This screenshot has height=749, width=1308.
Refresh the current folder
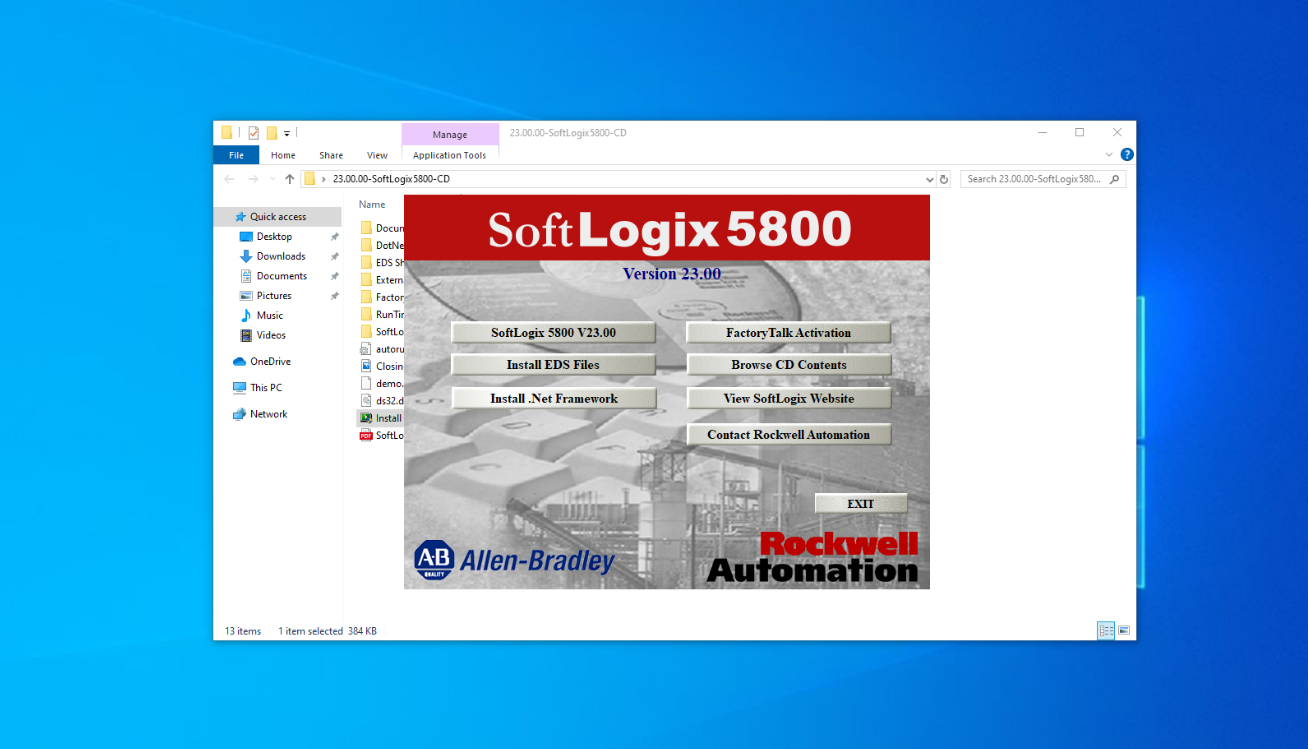coord(944,179)
